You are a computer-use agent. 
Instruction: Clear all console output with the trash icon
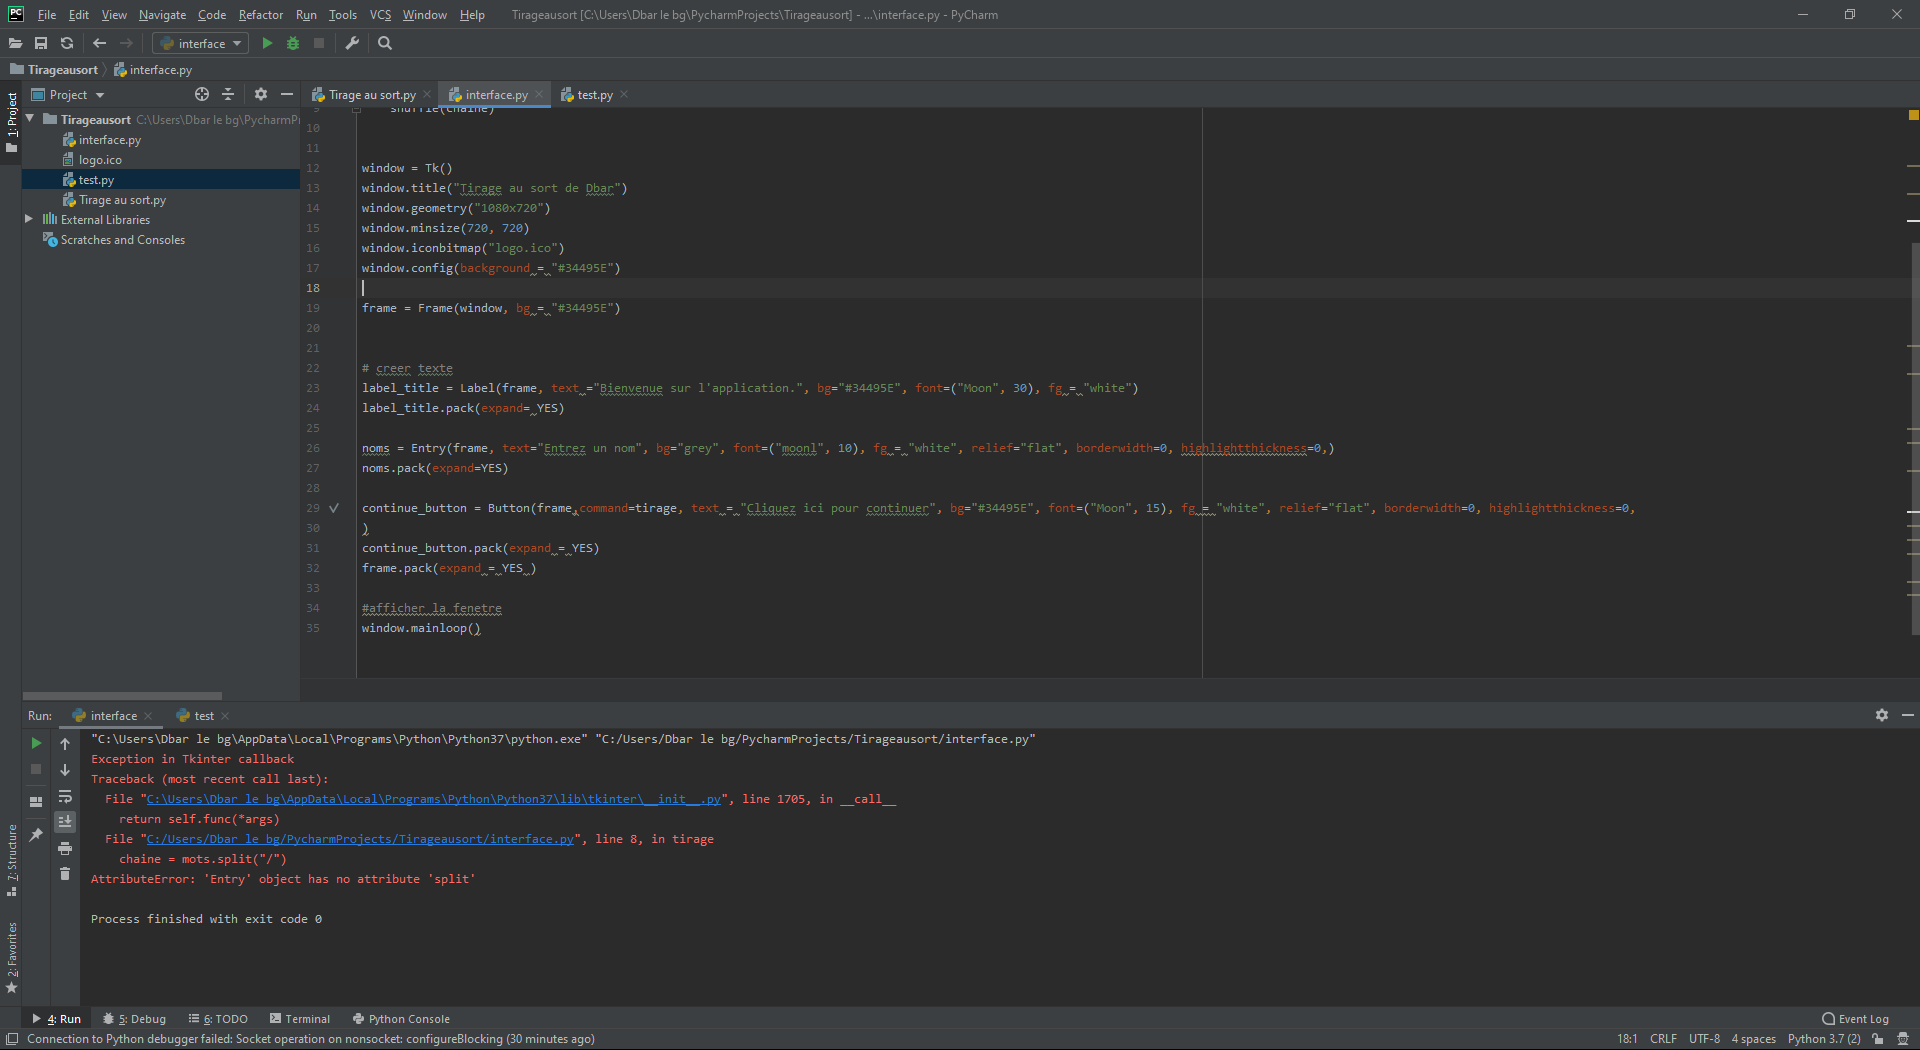(65, 874)
